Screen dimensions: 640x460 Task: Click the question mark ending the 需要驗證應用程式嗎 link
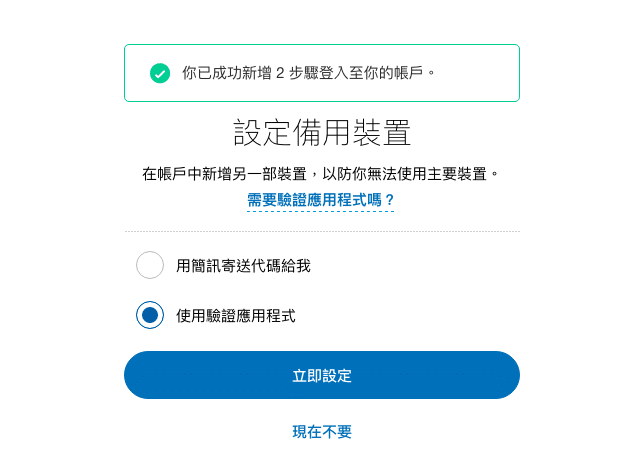click(x=389, y=200)
